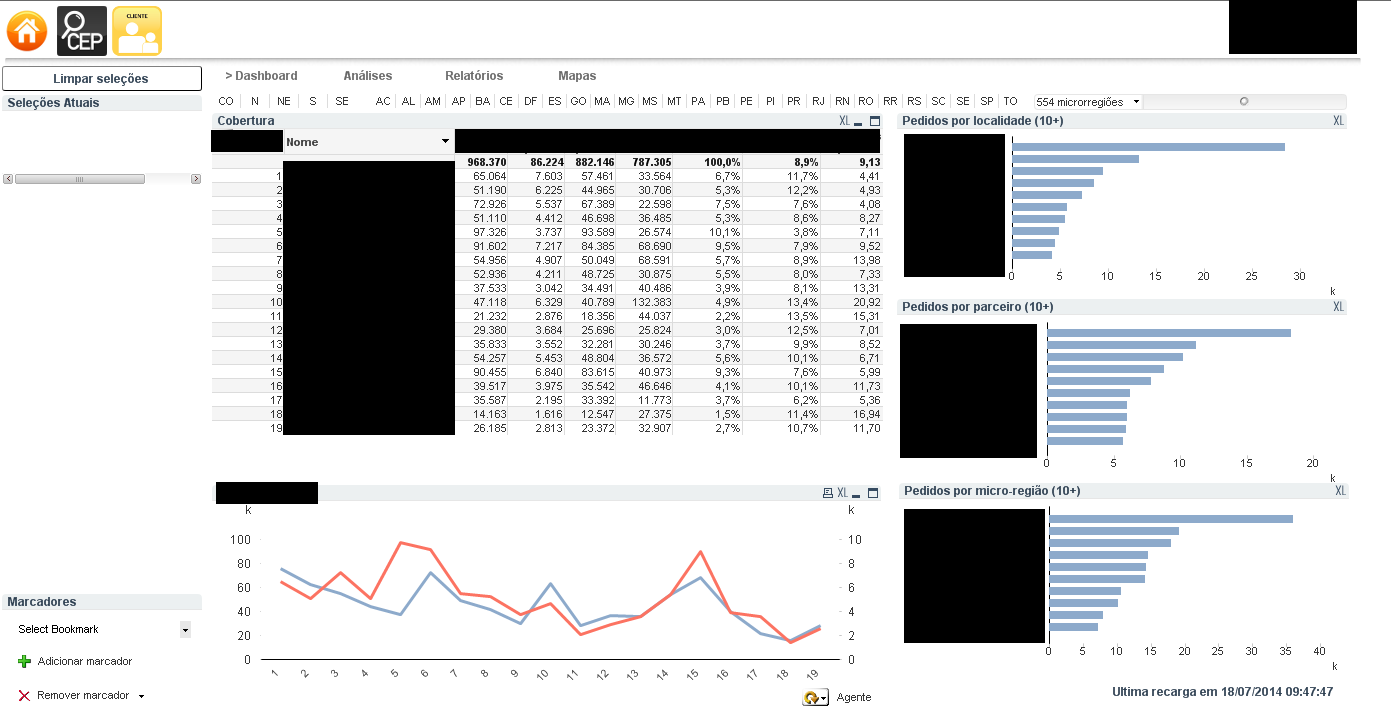Click the red X remove-bookmark icon

25,696
